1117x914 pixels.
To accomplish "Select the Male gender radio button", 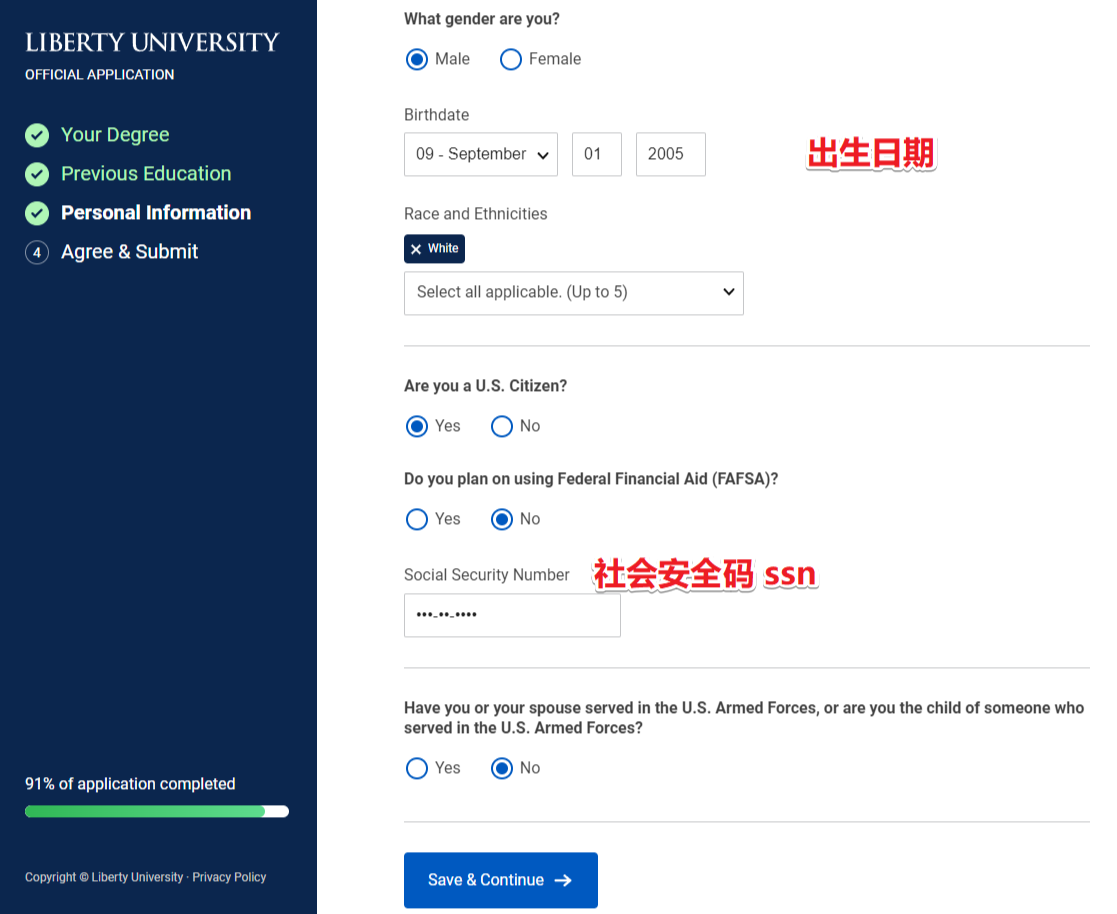I will (417, 59).
